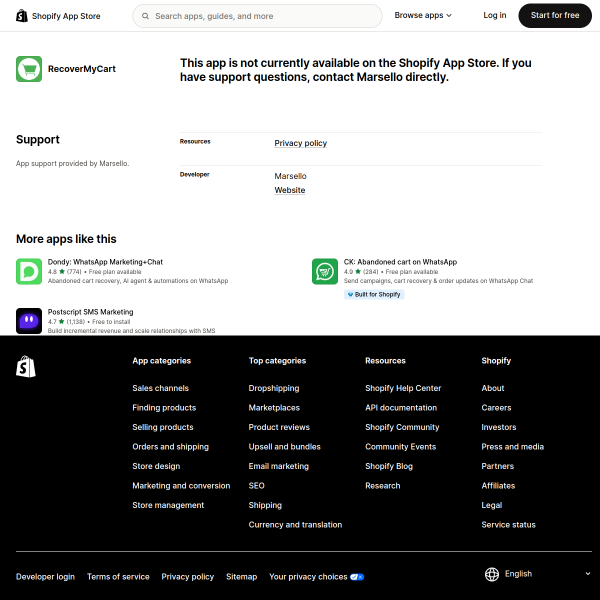Click the search magnifier icon

[x=145, y=16]
